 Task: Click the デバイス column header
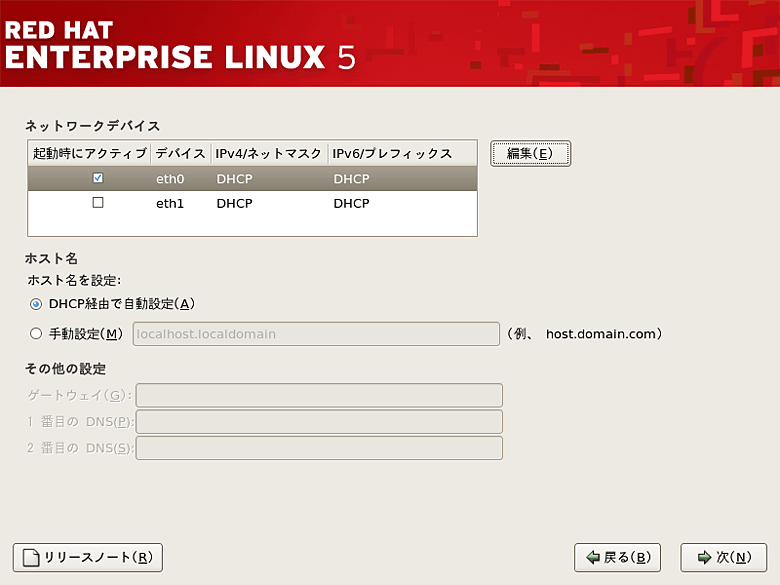[x=180, y=153]
